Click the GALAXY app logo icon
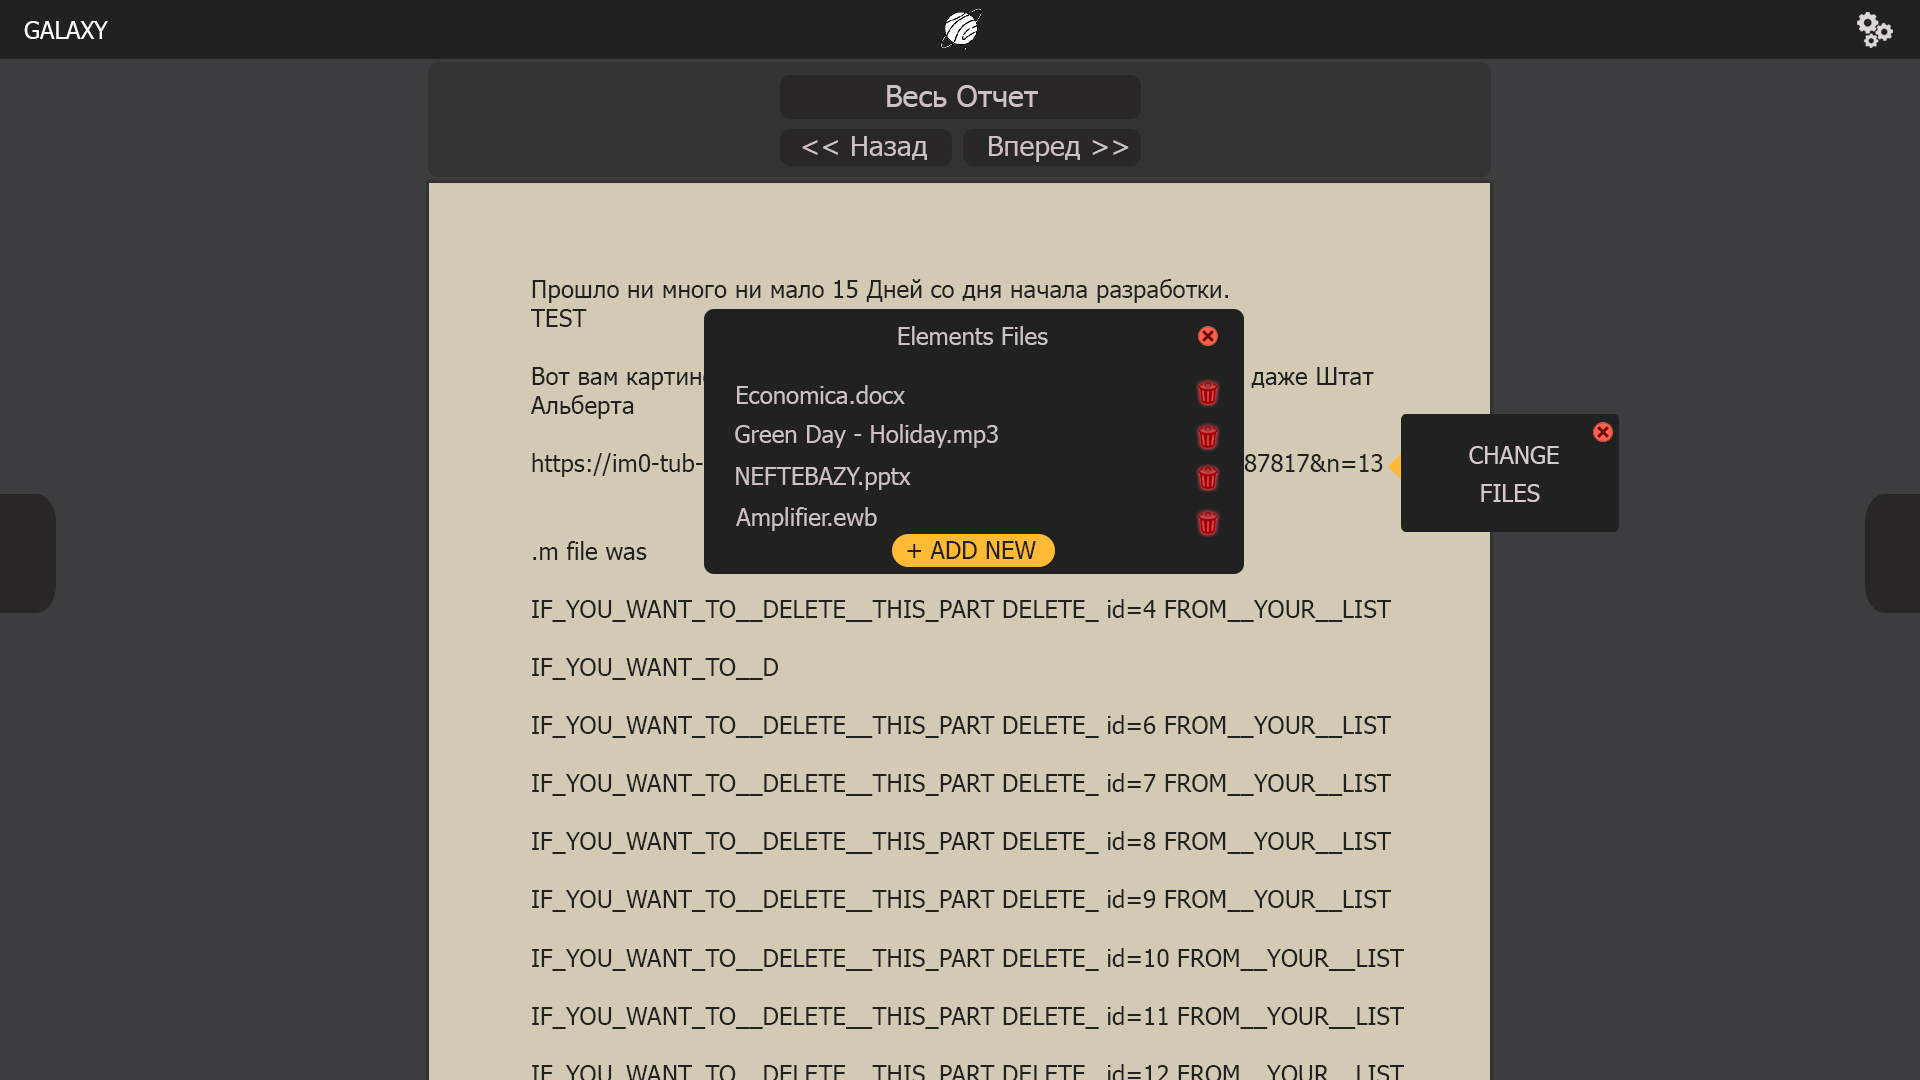Viewport: 1920px width, 1080px height. [x=960, y=29]
